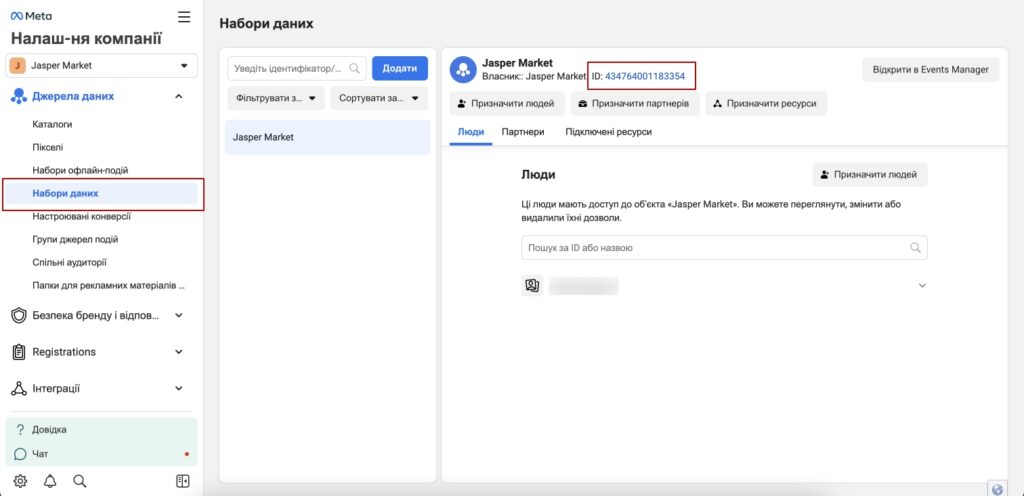
Task: Open Групи джерел подій in the sidebar
Action: click(75, 240)
